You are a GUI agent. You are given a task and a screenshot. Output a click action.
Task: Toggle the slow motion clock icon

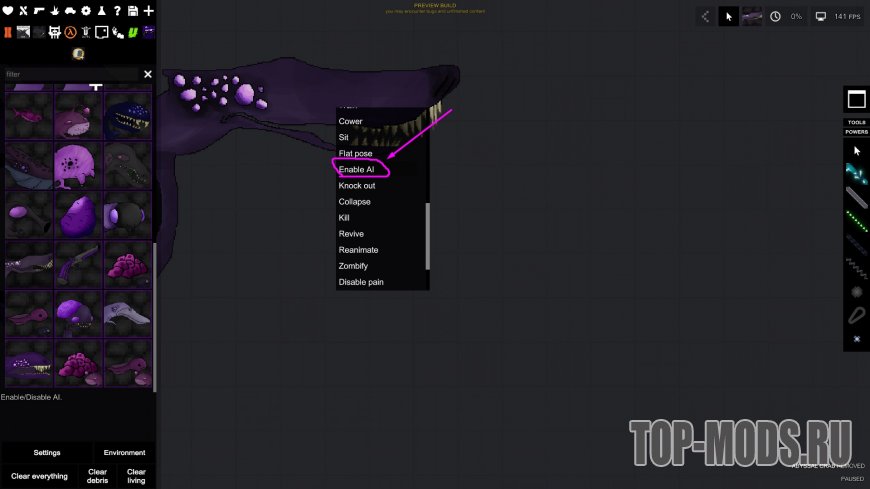coord(775,16)
